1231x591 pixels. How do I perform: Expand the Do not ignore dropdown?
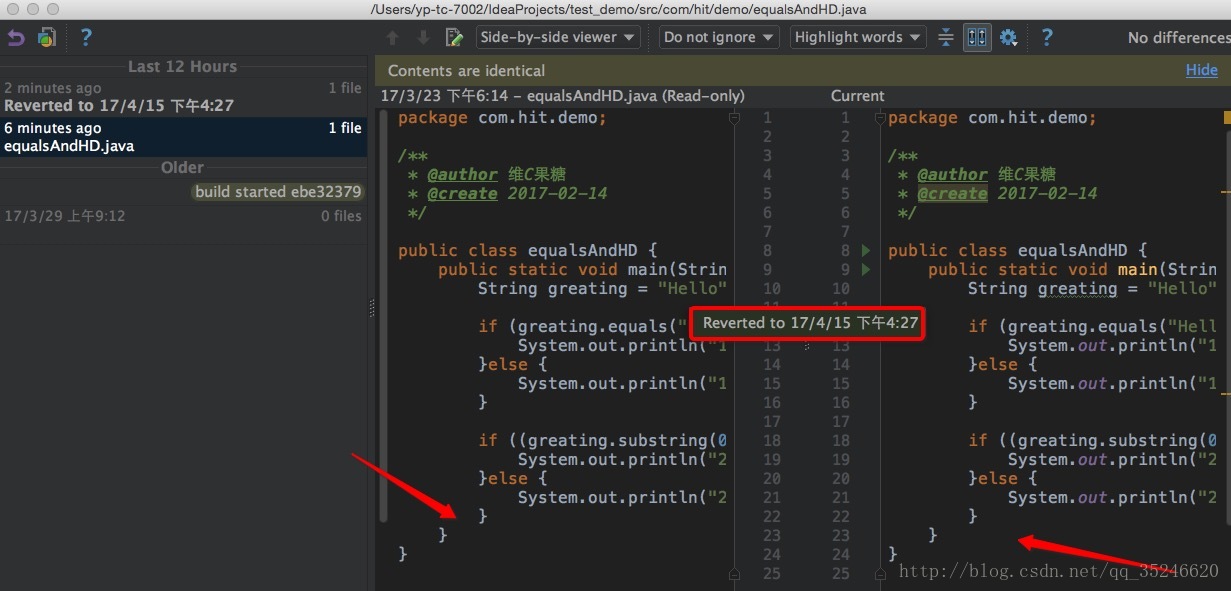(719, 38)
